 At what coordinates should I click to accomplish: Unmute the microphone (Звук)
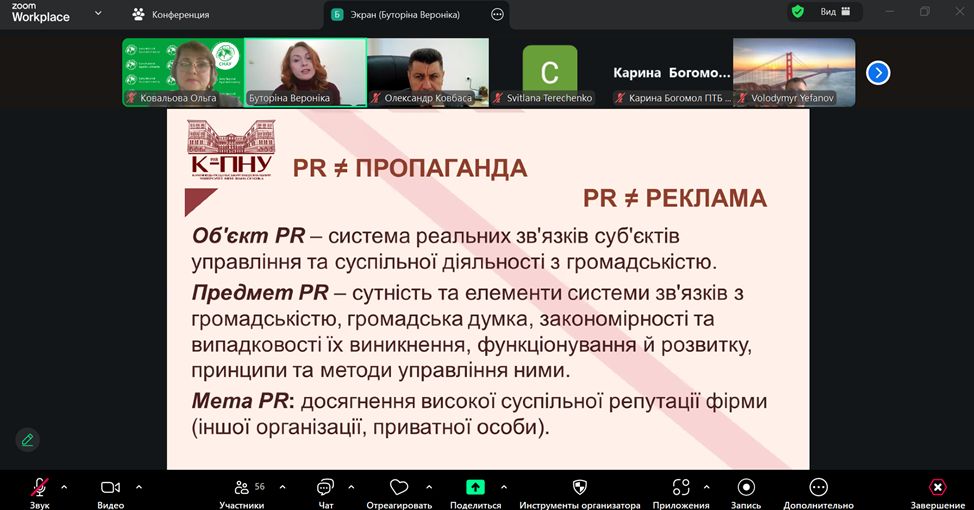(x=40, y=487)
